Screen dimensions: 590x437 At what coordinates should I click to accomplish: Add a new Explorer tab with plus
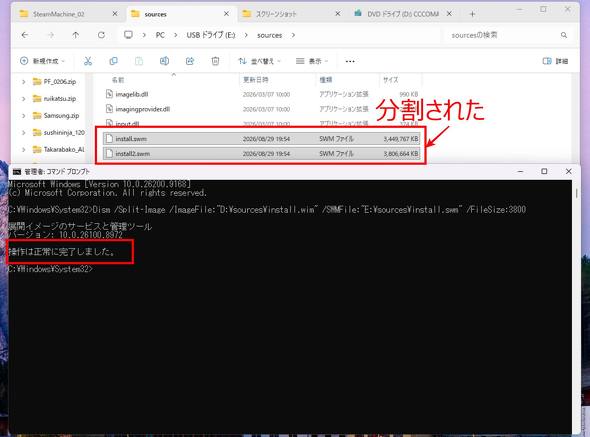[472, 14]
